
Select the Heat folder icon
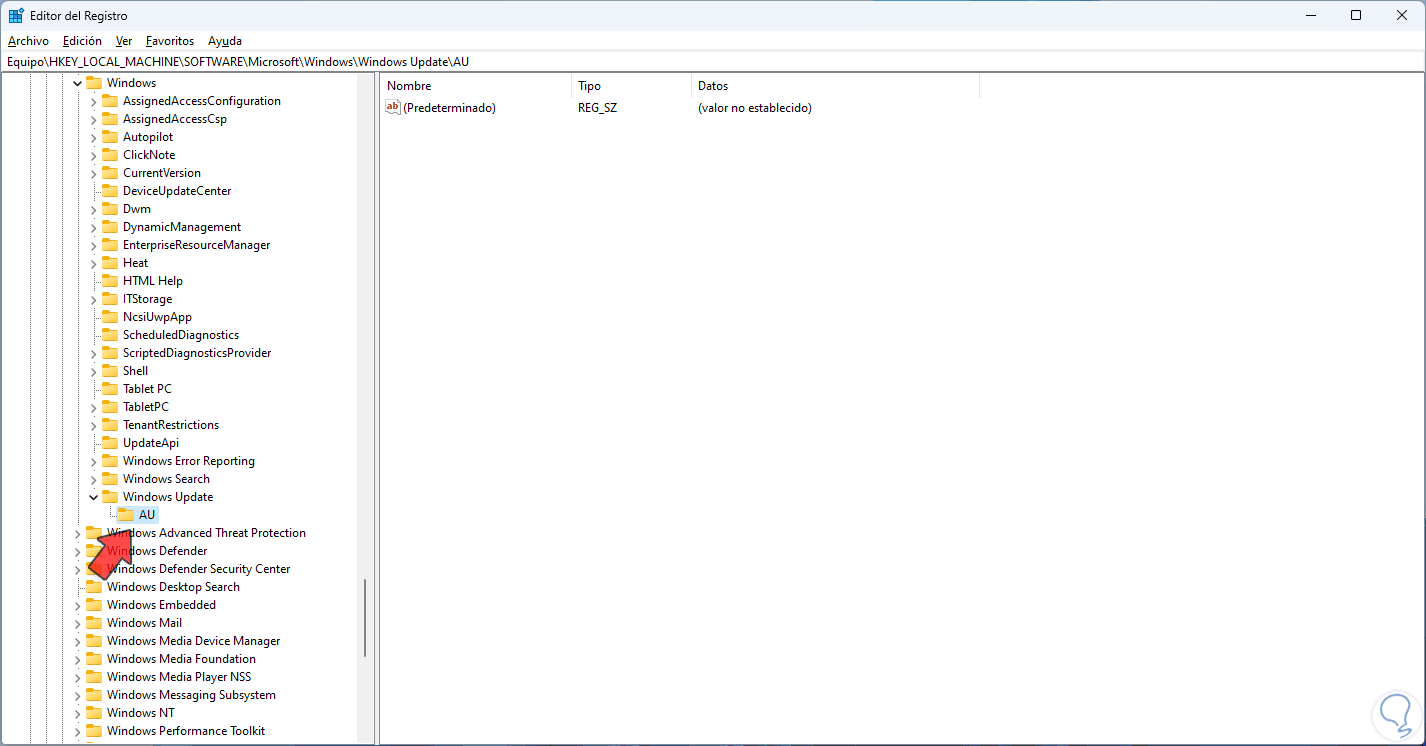(x=110, y=263)
